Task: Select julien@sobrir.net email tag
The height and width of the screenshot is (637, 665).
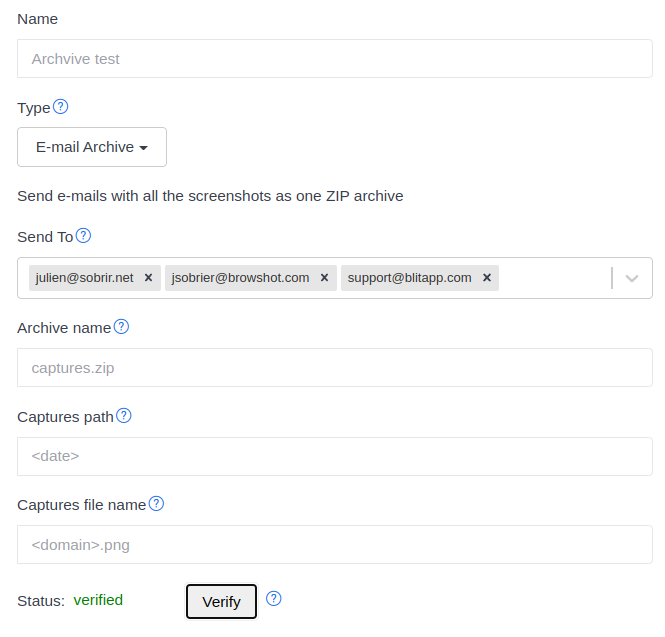Action: [x=84, y=278]
